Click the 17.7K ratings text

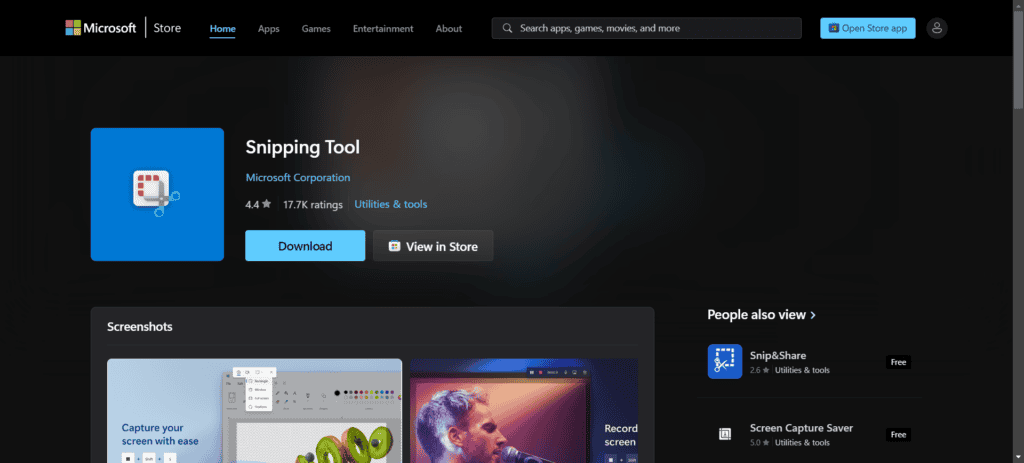[x=313, y=204]
